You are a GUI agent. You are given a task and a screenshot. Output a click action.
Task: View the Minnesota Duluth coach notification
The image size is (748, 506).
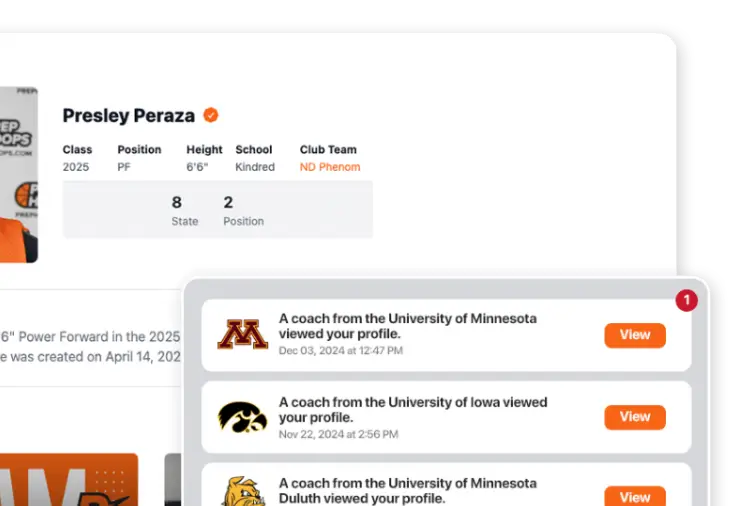[x=634, y=496]
